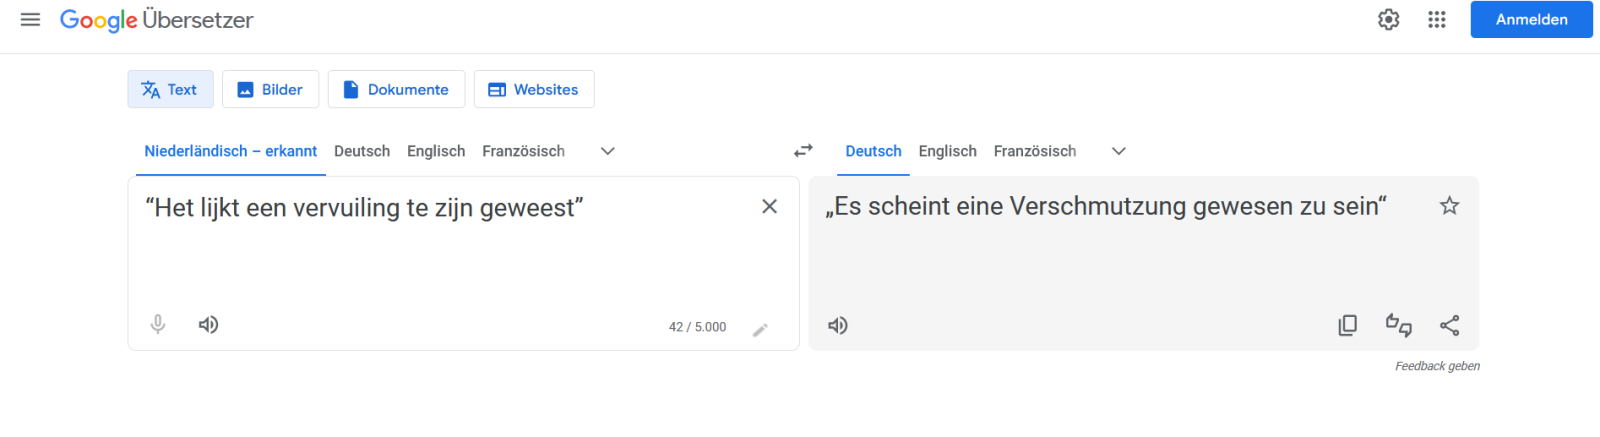The image size is (1600, 437).
Task: Toggle the handwriting pencil input
Action: (x=760, y=329)
